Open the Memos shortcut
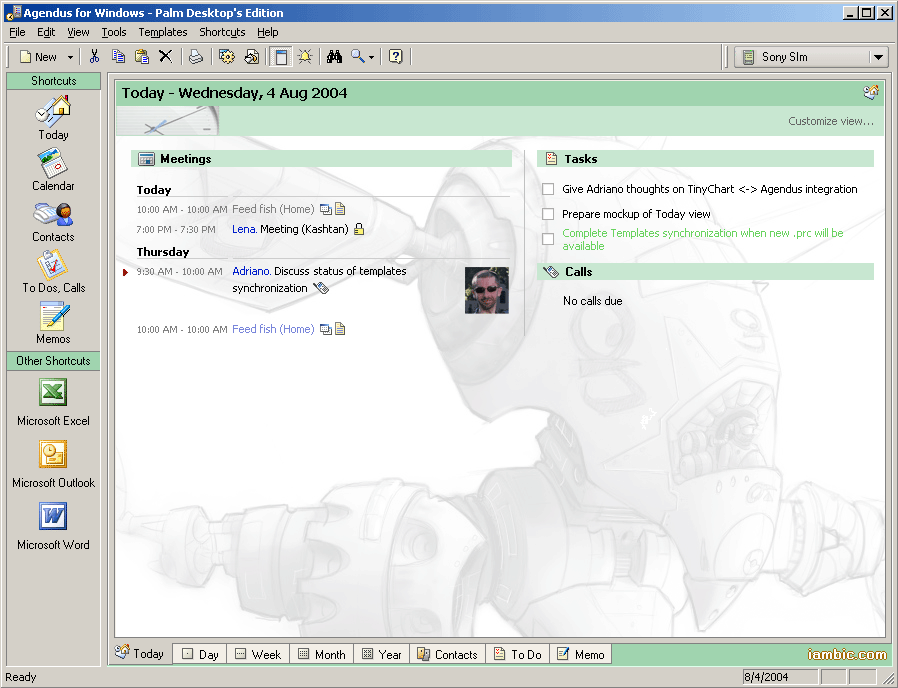898x688 pixels. tap(53, 323)
